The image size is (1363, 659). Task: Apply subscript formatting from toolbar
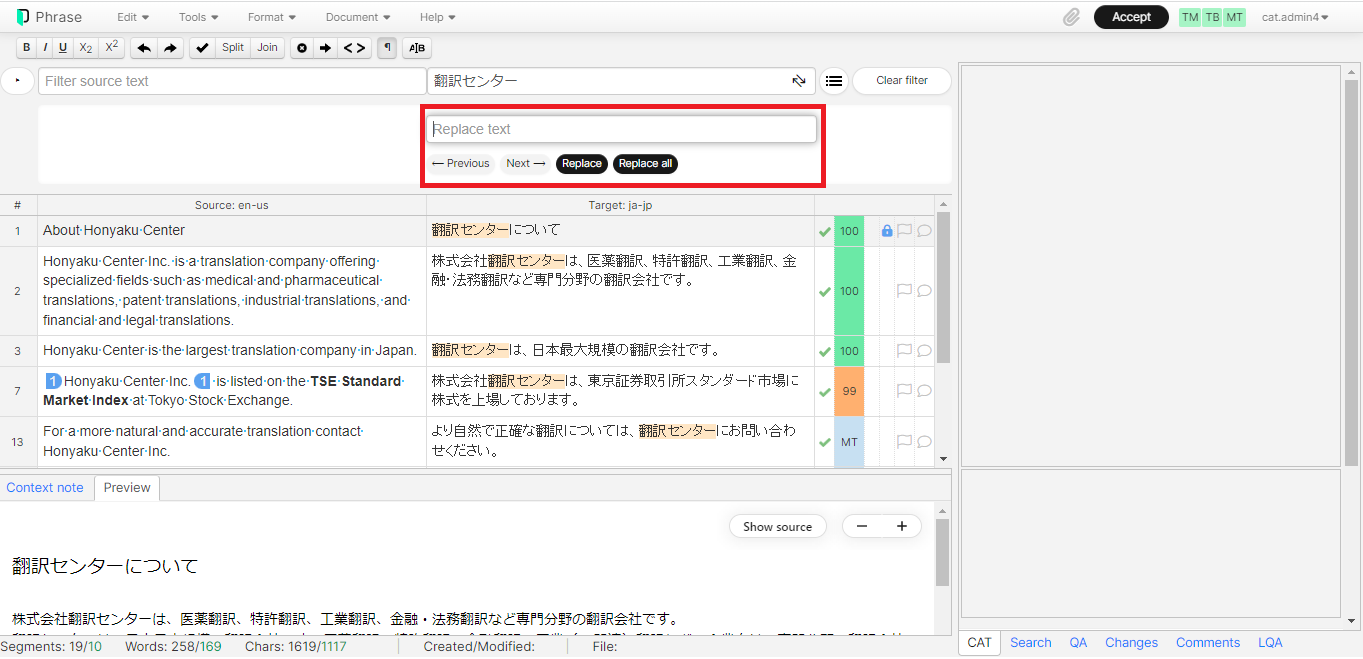point(86,48)
